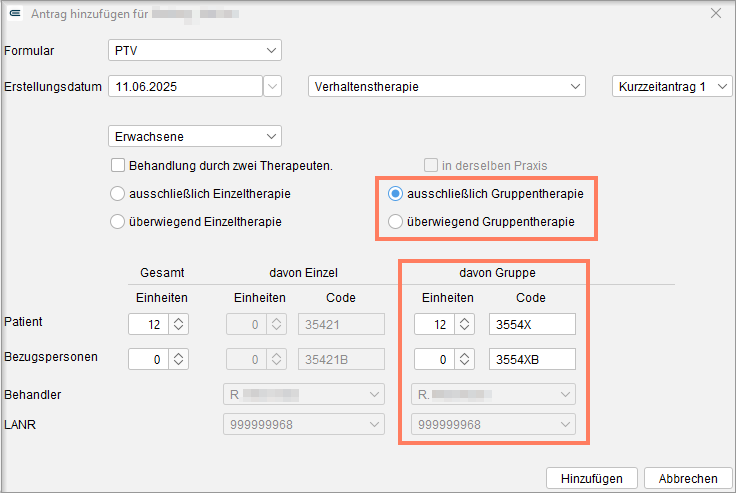Click the Patient Einzel Einheiten stepper arrows
736x493 pixels.
pos(276,324)
